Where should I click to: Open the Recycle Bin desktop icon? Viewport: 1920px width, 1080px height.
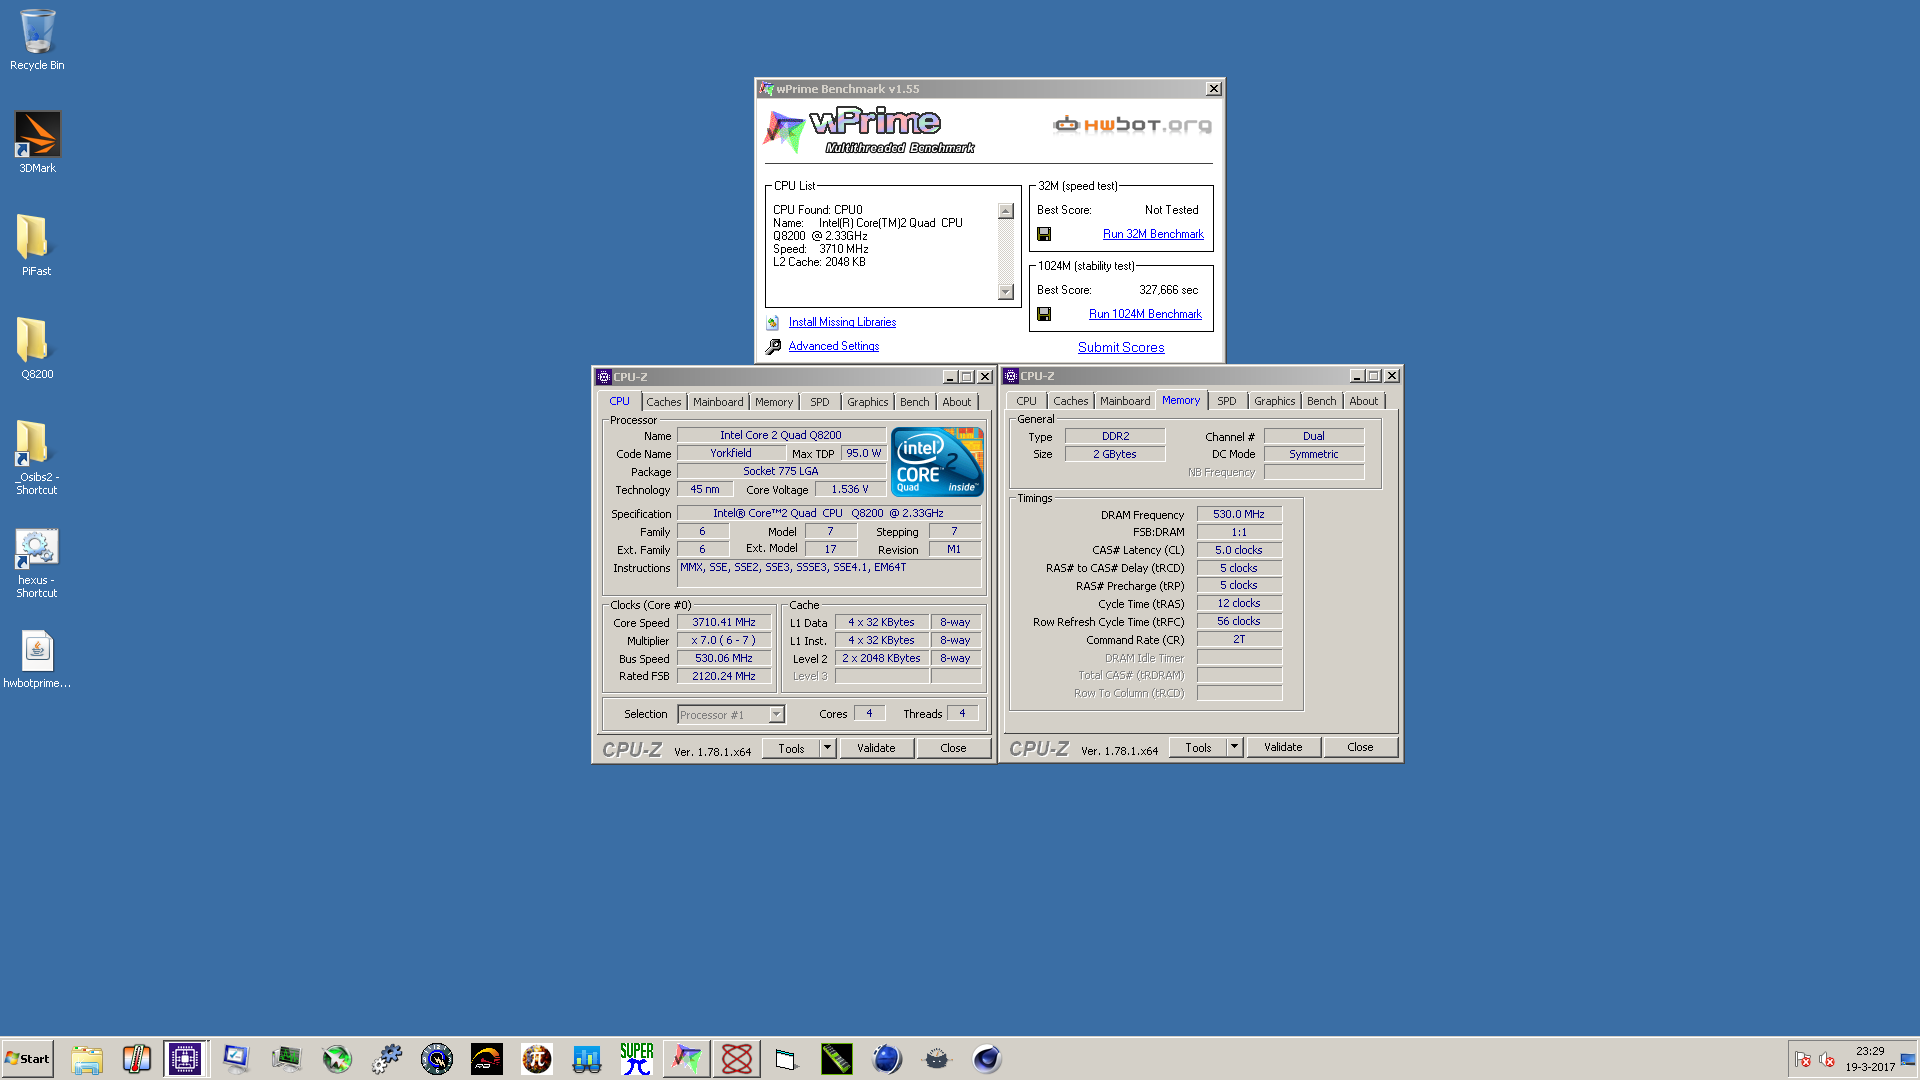click(37, 40)
